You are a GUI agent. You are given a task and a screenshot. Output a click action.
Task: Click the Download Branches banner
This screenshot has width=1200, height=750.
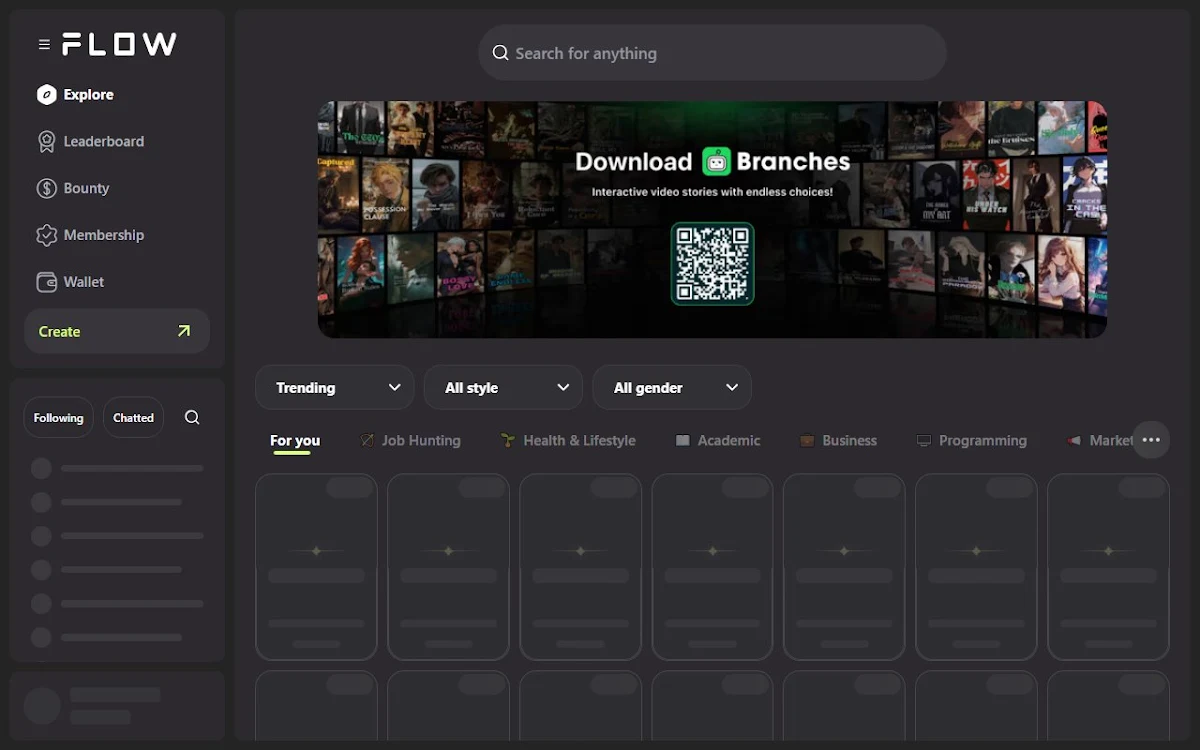click(712, 219)
